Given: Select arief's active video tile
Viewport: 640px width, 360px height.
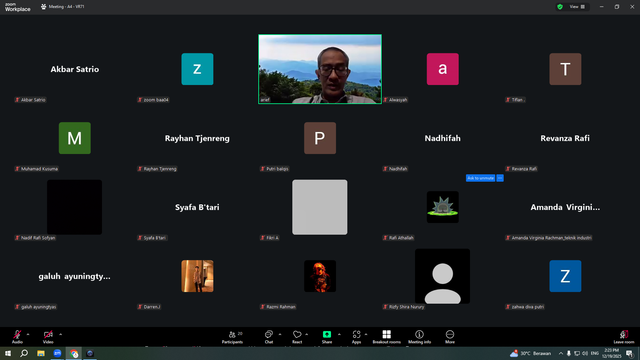Looking at the screenshot, I should click(x=320, y=69).
